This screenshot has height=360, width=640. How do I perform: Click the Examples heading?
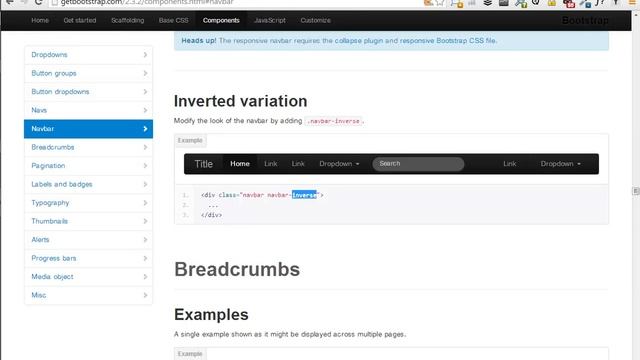tap(211, 315)
